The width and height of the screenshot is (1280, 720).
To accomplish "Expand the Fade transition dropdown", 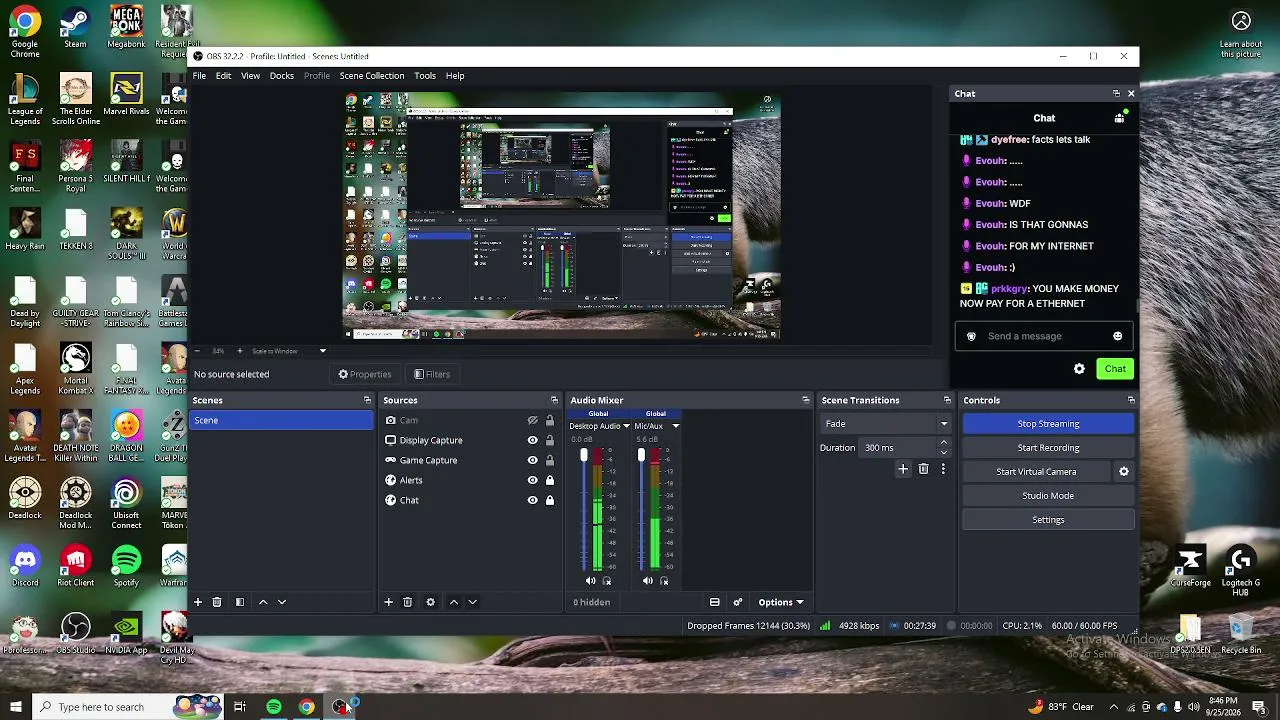I will [x=943, y=424].
